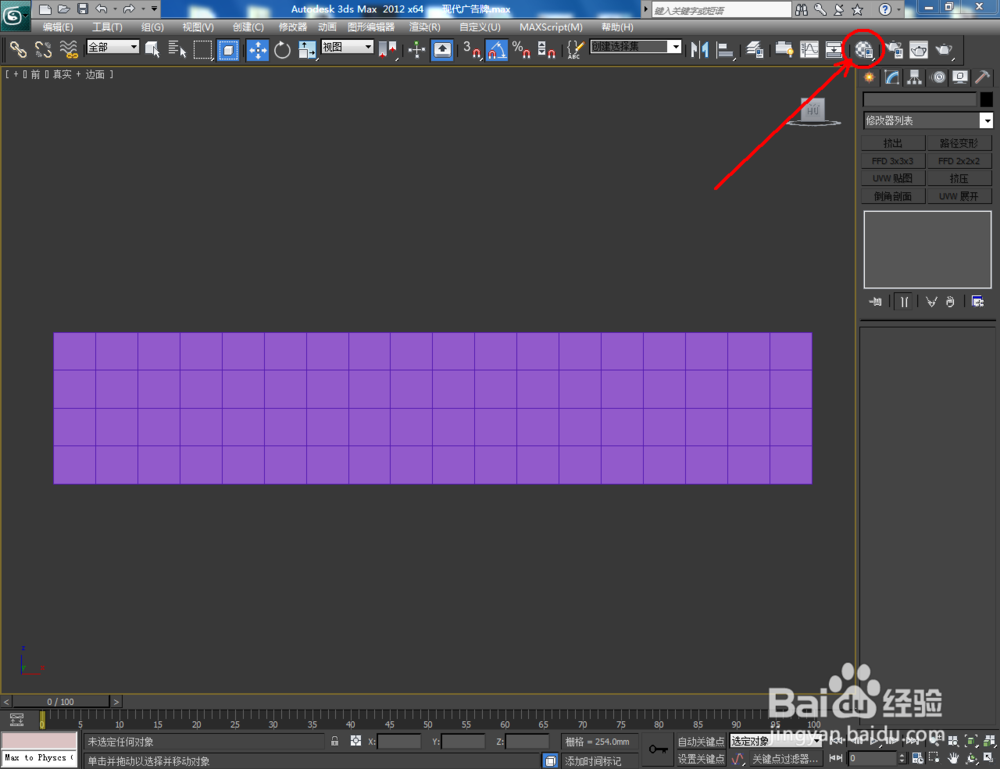Select the Unlink Selection tool
This screenshot has height=769, width=1000.
pyautogui.click(x=43, y=50)
